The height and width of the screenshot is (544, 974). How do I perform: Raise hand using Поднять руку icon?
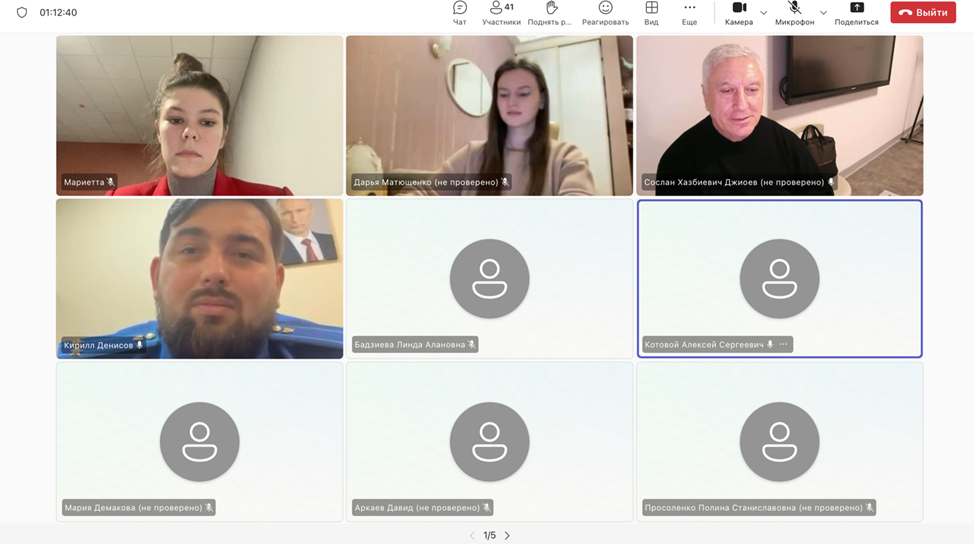click(550, 12)
